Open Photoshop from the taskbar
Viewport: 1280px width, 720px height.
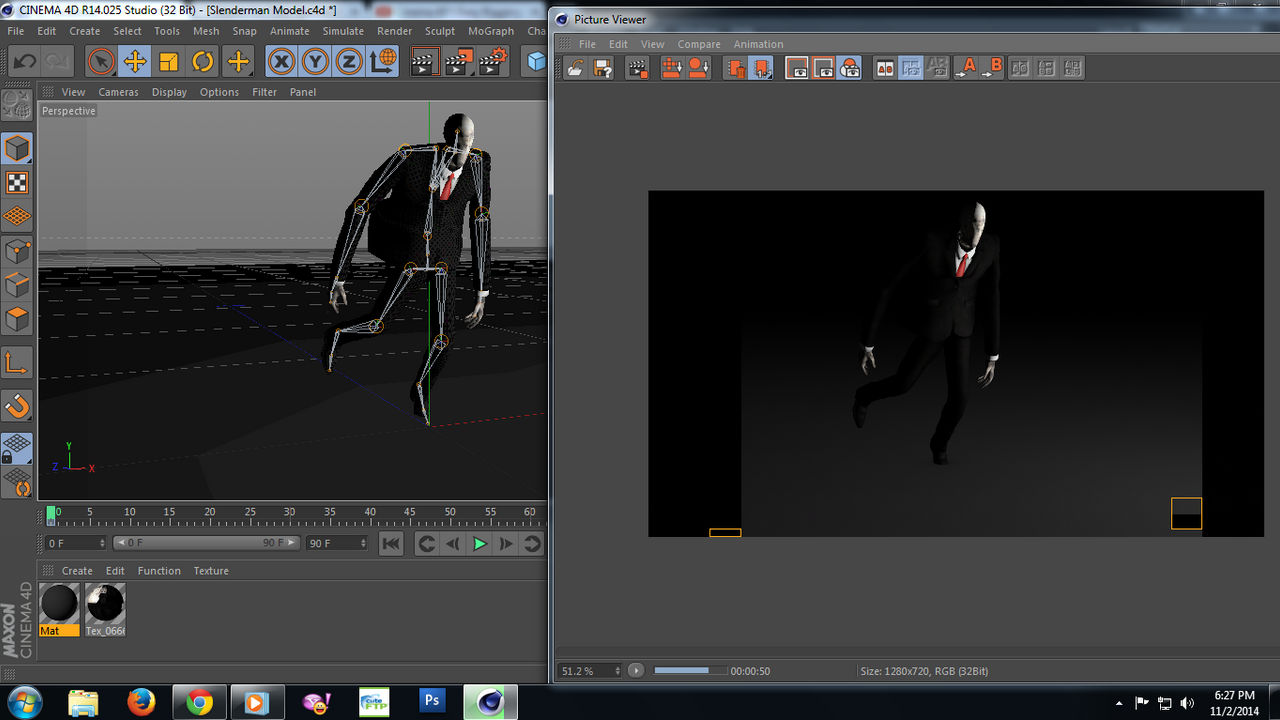[432, 703]
